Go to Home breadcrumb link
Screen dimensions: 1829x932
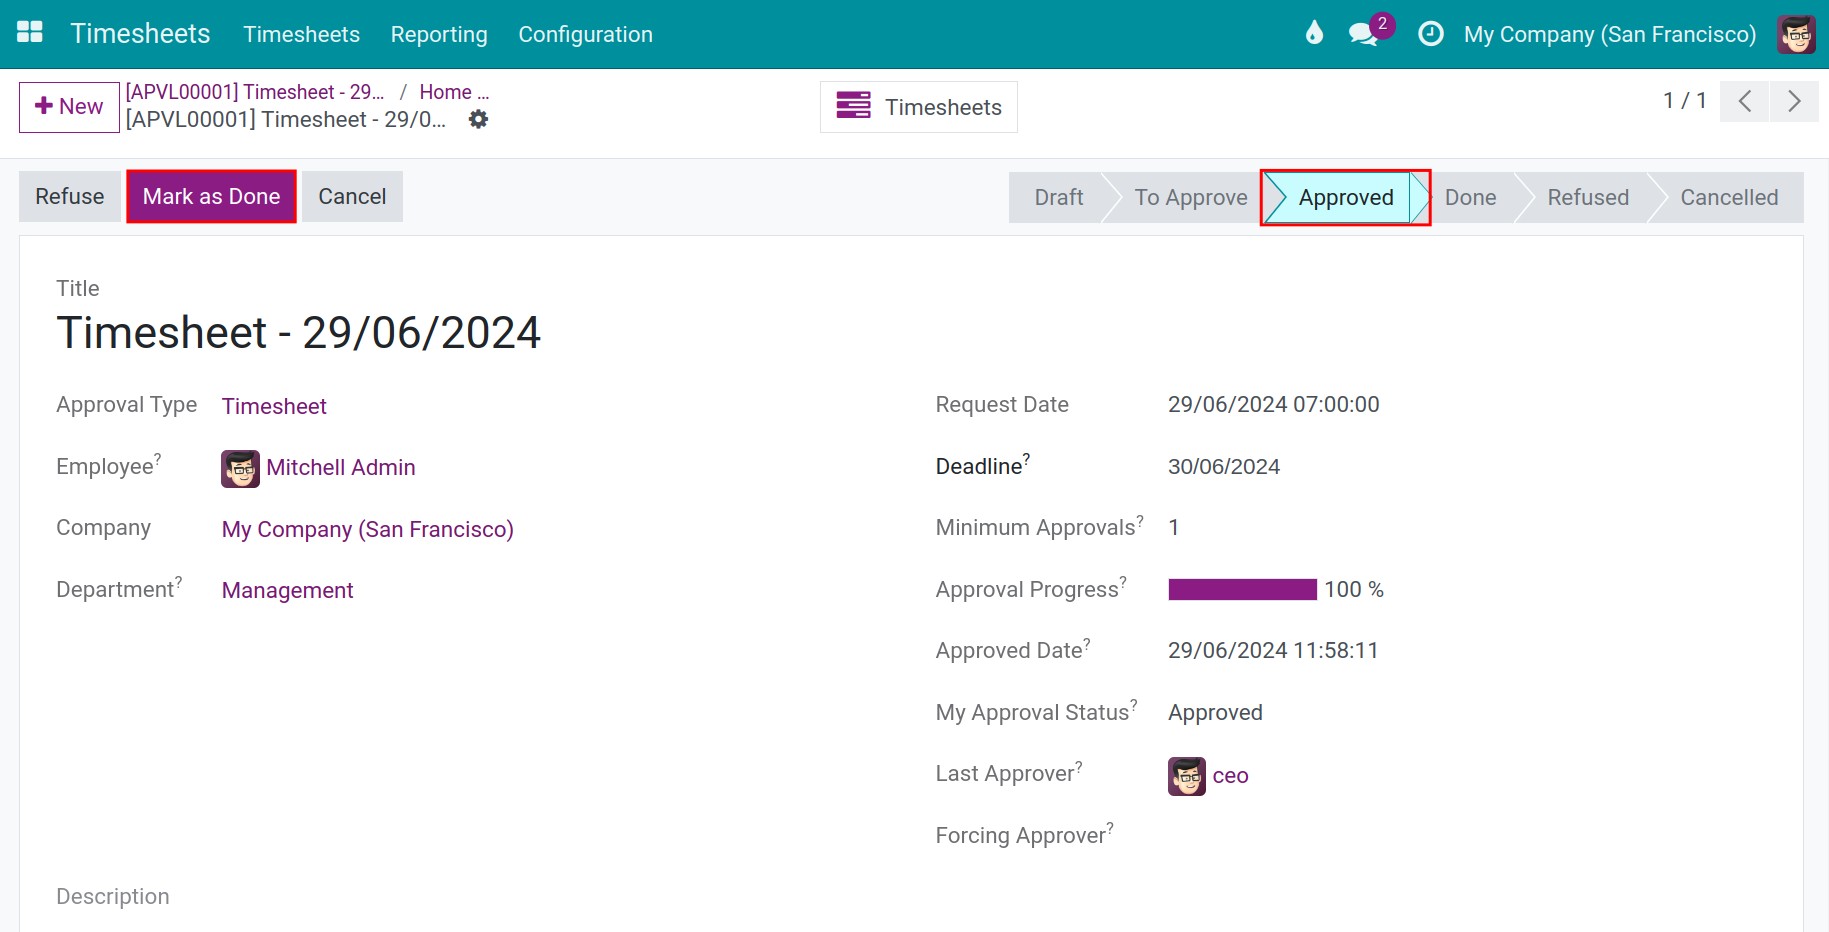tap(454, 92)
